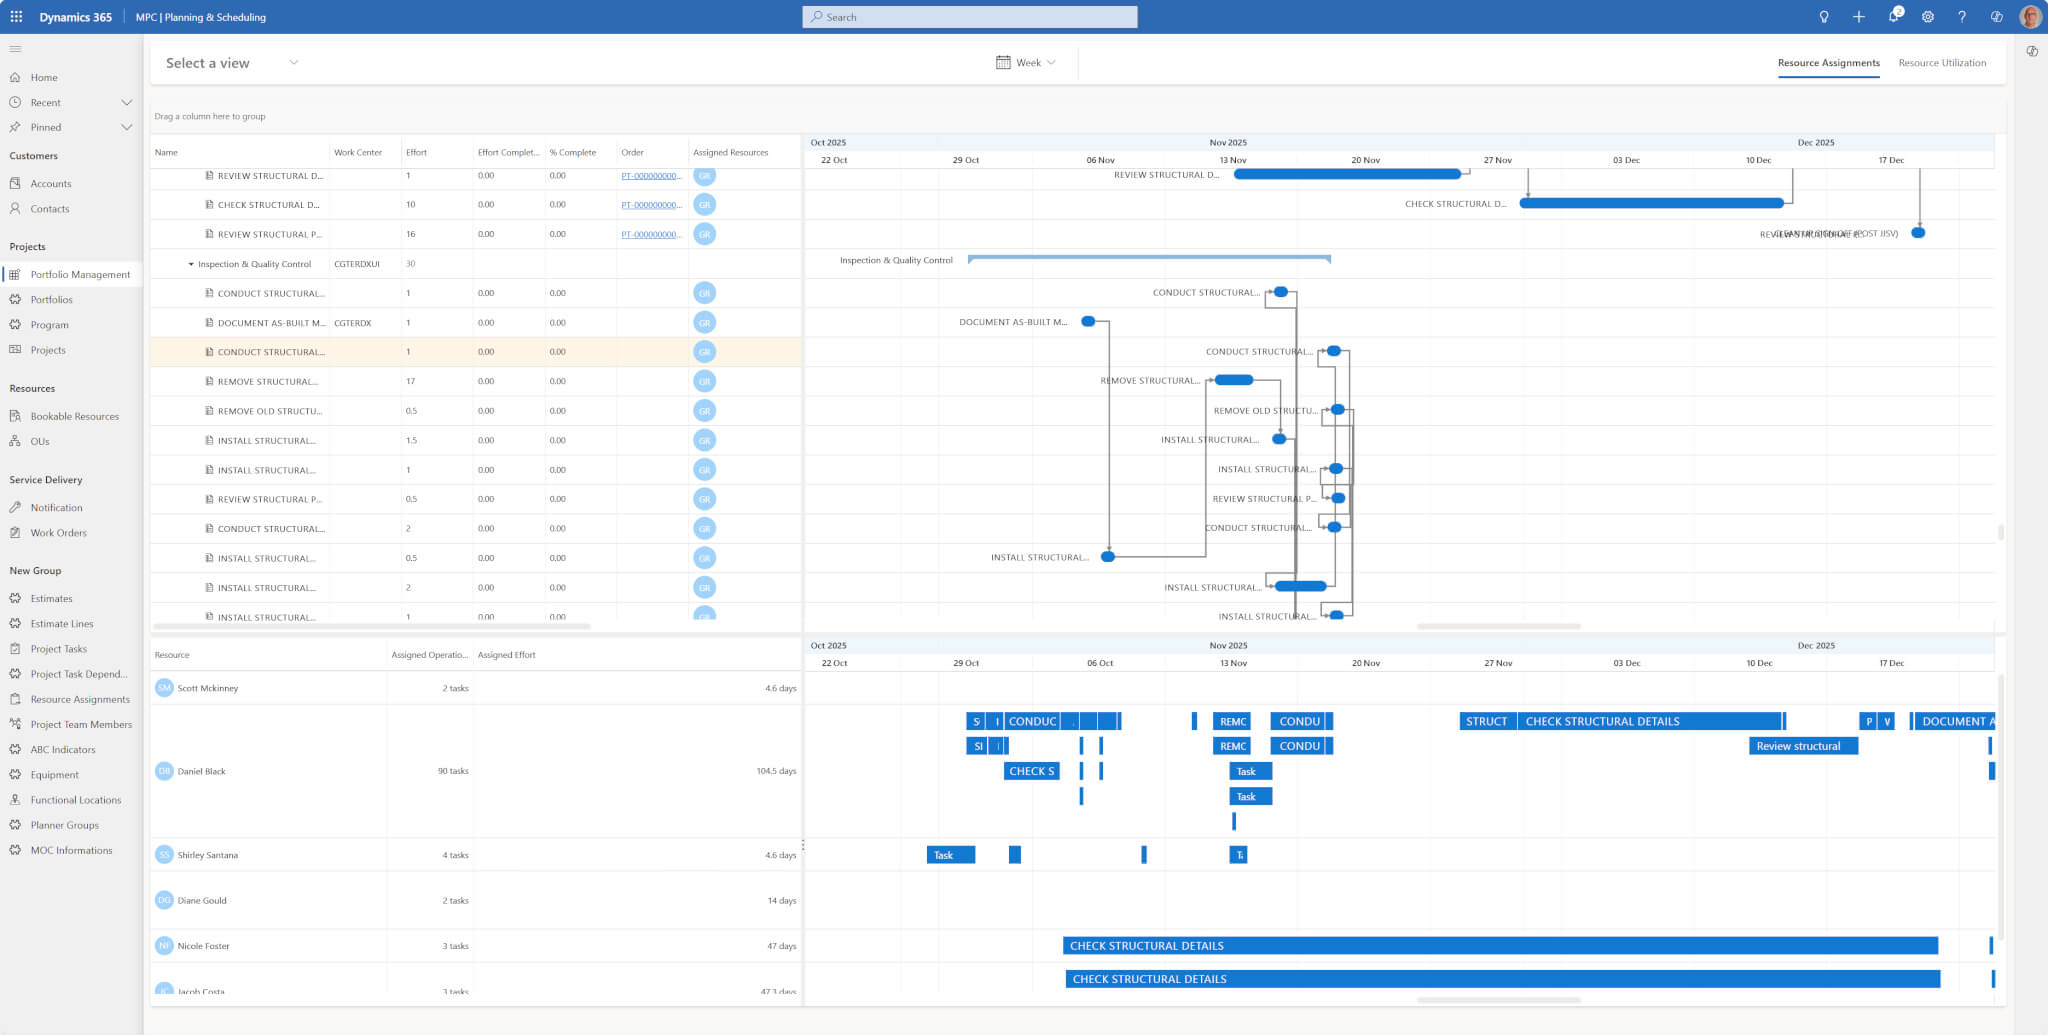
Task: Click the CHECK STRUCTURAL DETAILS bar for Nicole Foster
Action: pos(1500,946)
